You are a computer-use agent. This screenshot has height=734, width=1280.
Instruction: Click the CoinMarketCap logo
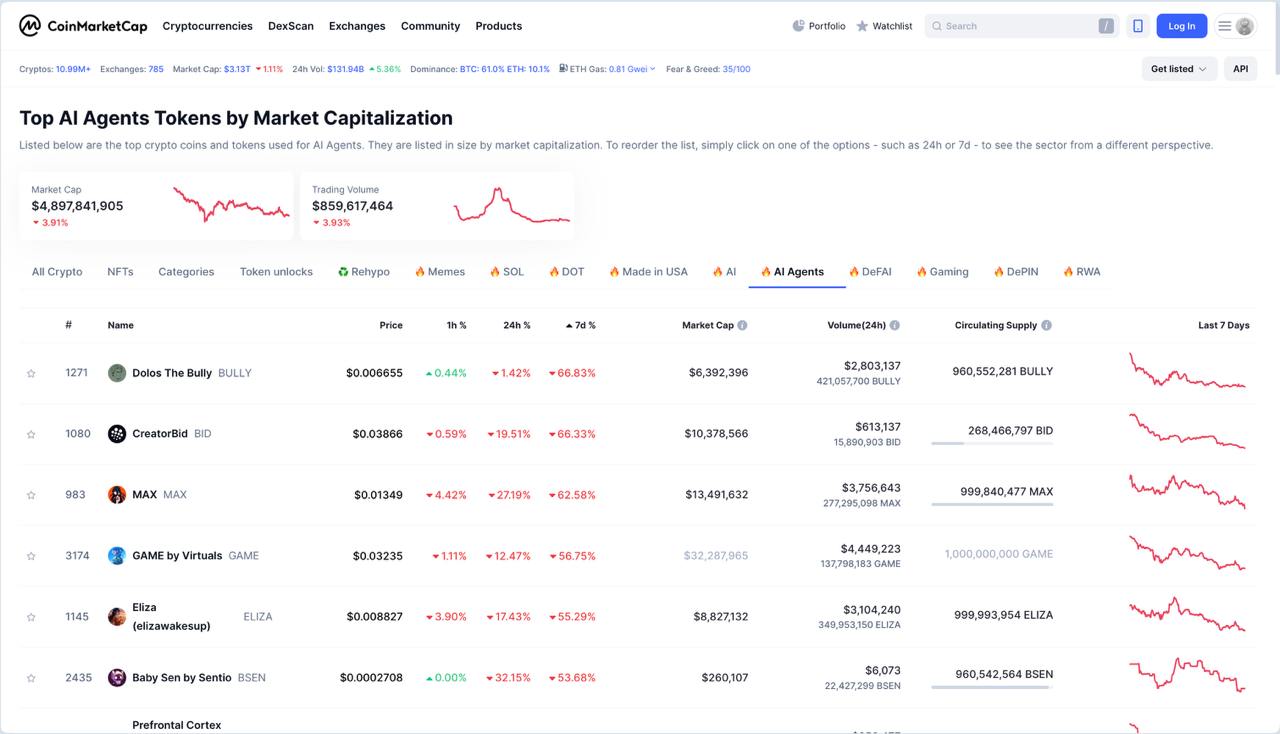(83, 26)
